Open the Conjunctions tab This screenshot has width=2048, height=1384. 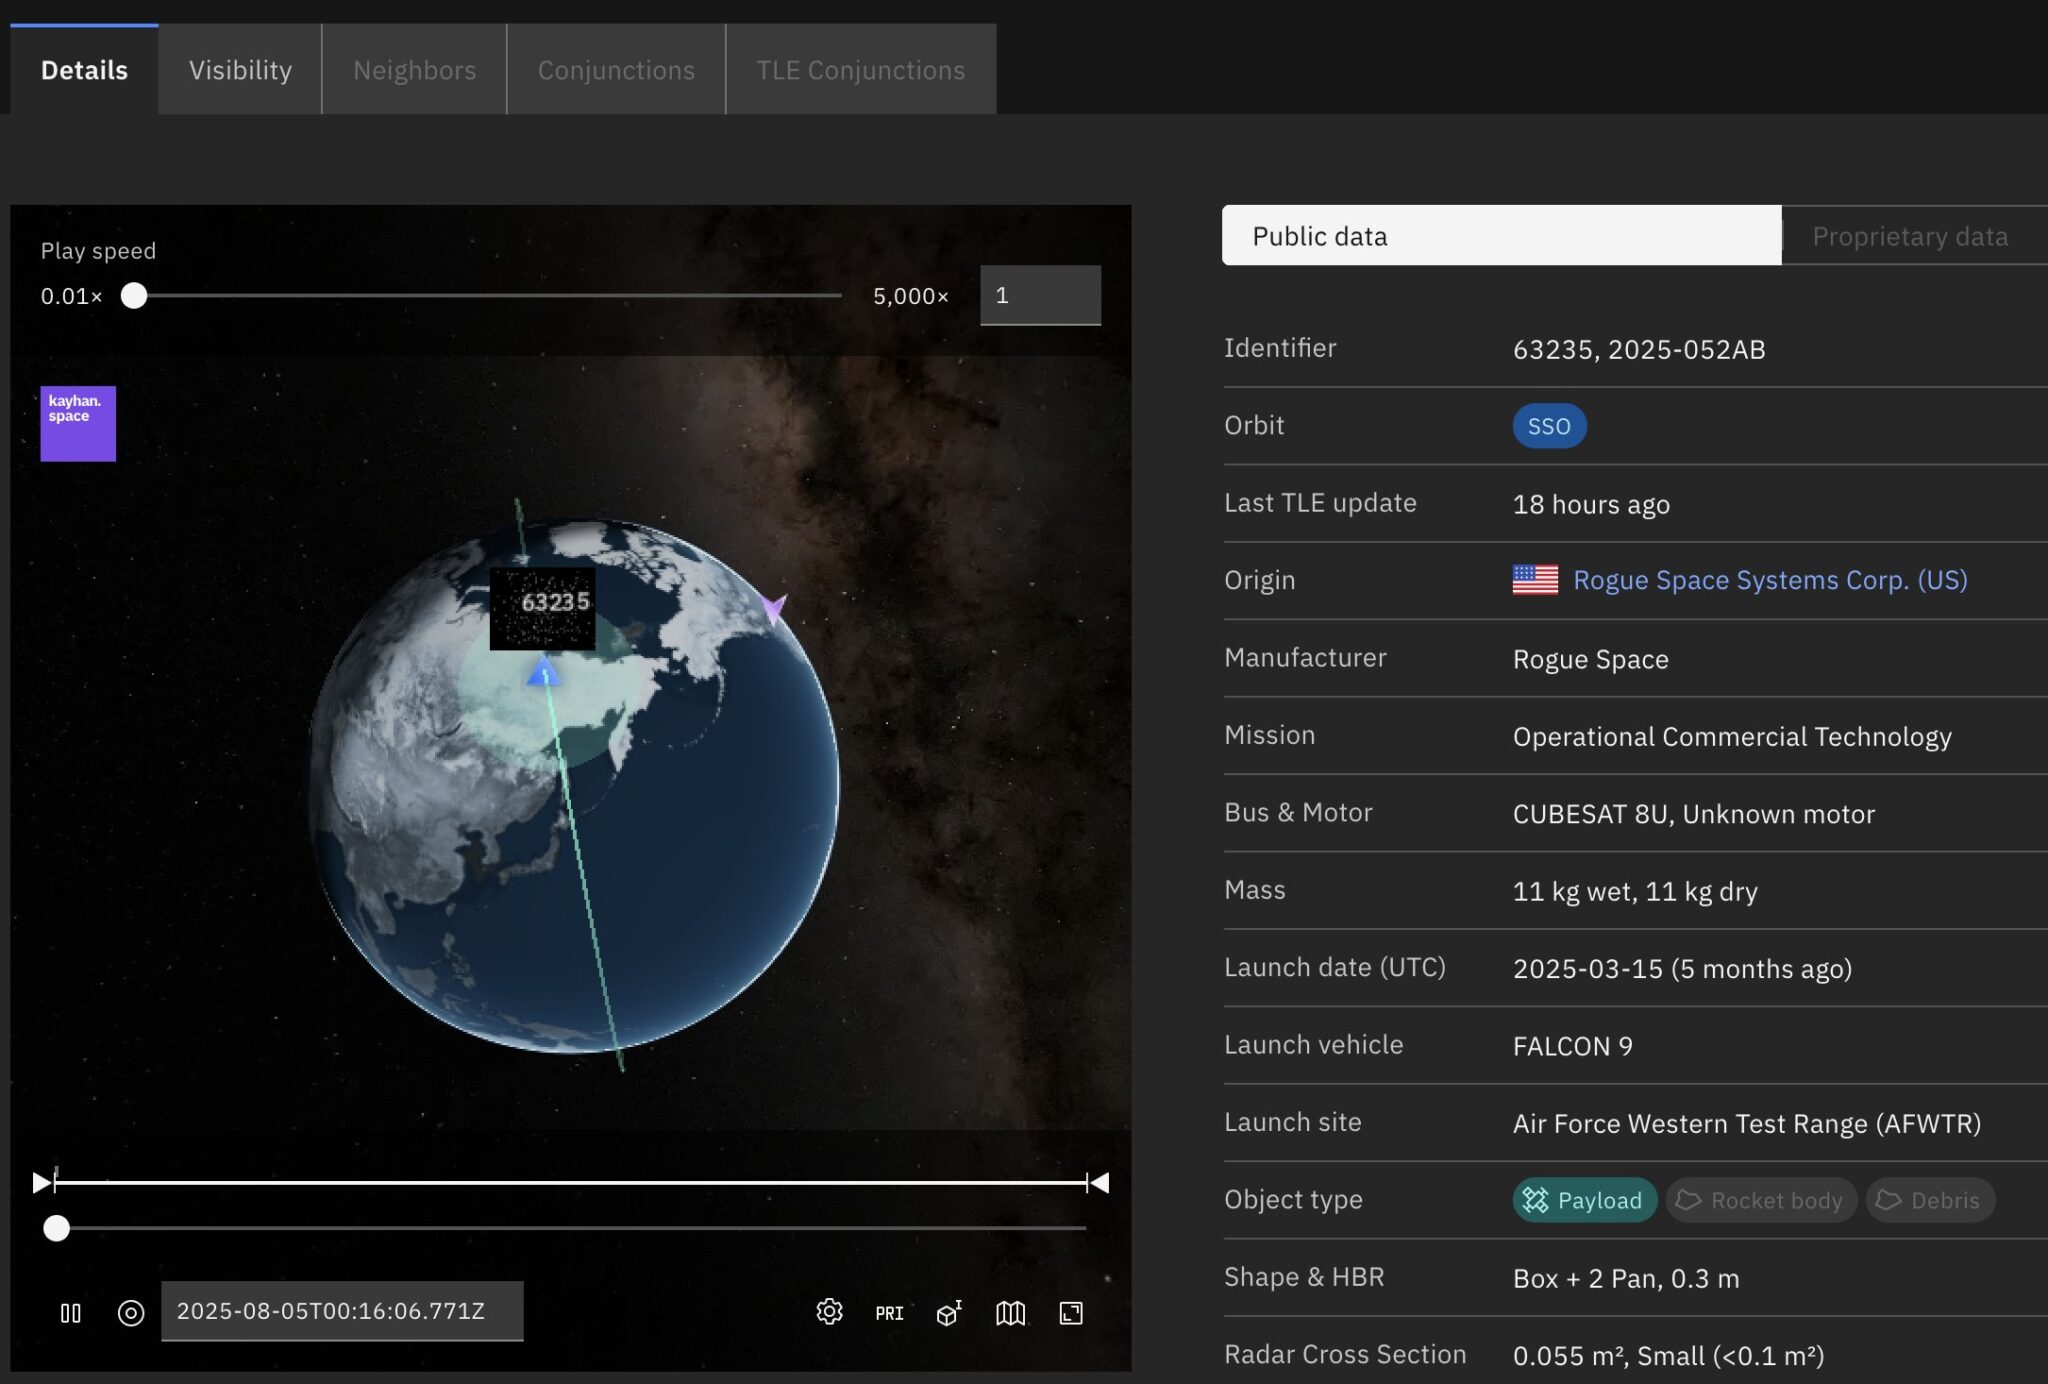pos(616,69)
